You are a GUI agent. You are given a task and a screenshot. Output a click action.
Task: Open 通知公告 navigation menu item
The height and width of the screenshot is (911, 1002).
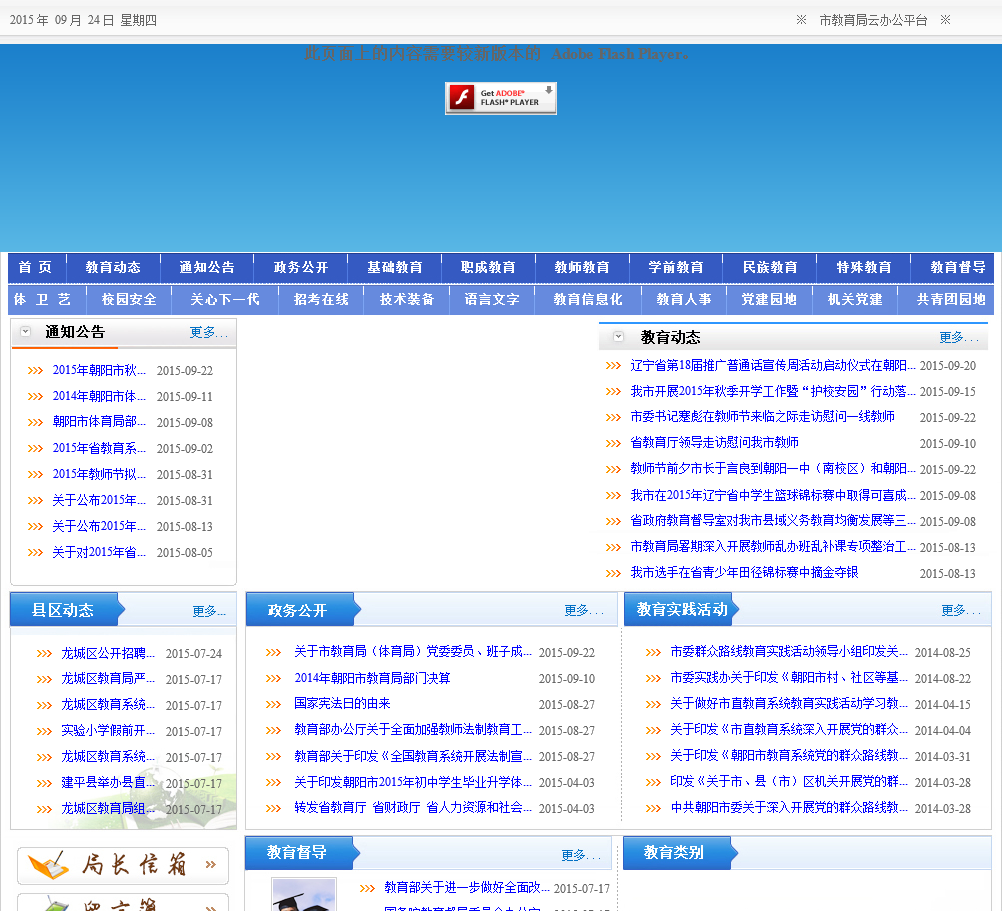pyautogui.click(x=207, y=267)
